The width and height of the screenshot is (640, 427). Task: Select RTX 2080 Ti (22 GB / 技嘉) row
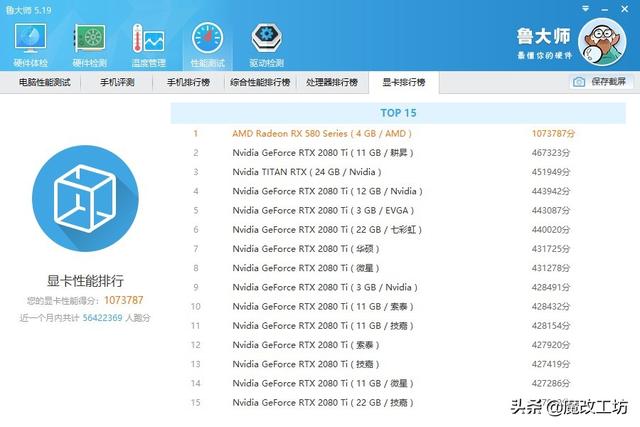click(x=398, y=402)
